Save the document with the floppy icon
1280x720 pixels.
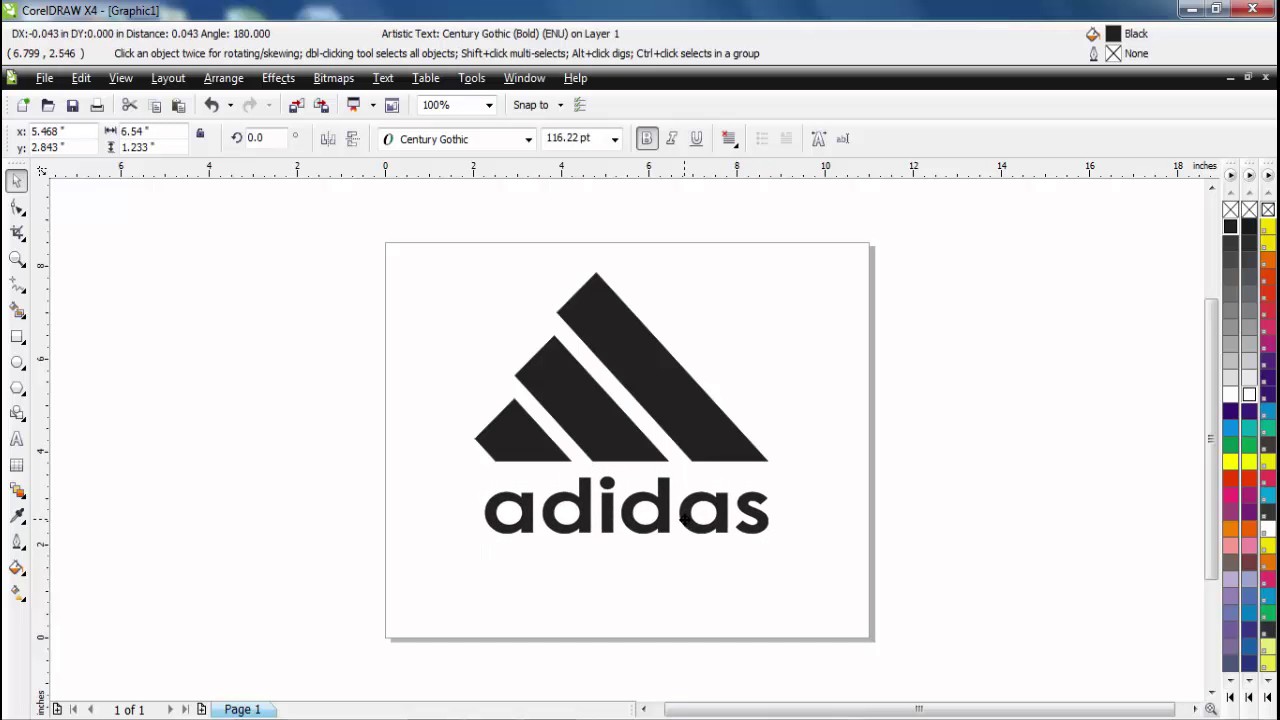point(72,105)
